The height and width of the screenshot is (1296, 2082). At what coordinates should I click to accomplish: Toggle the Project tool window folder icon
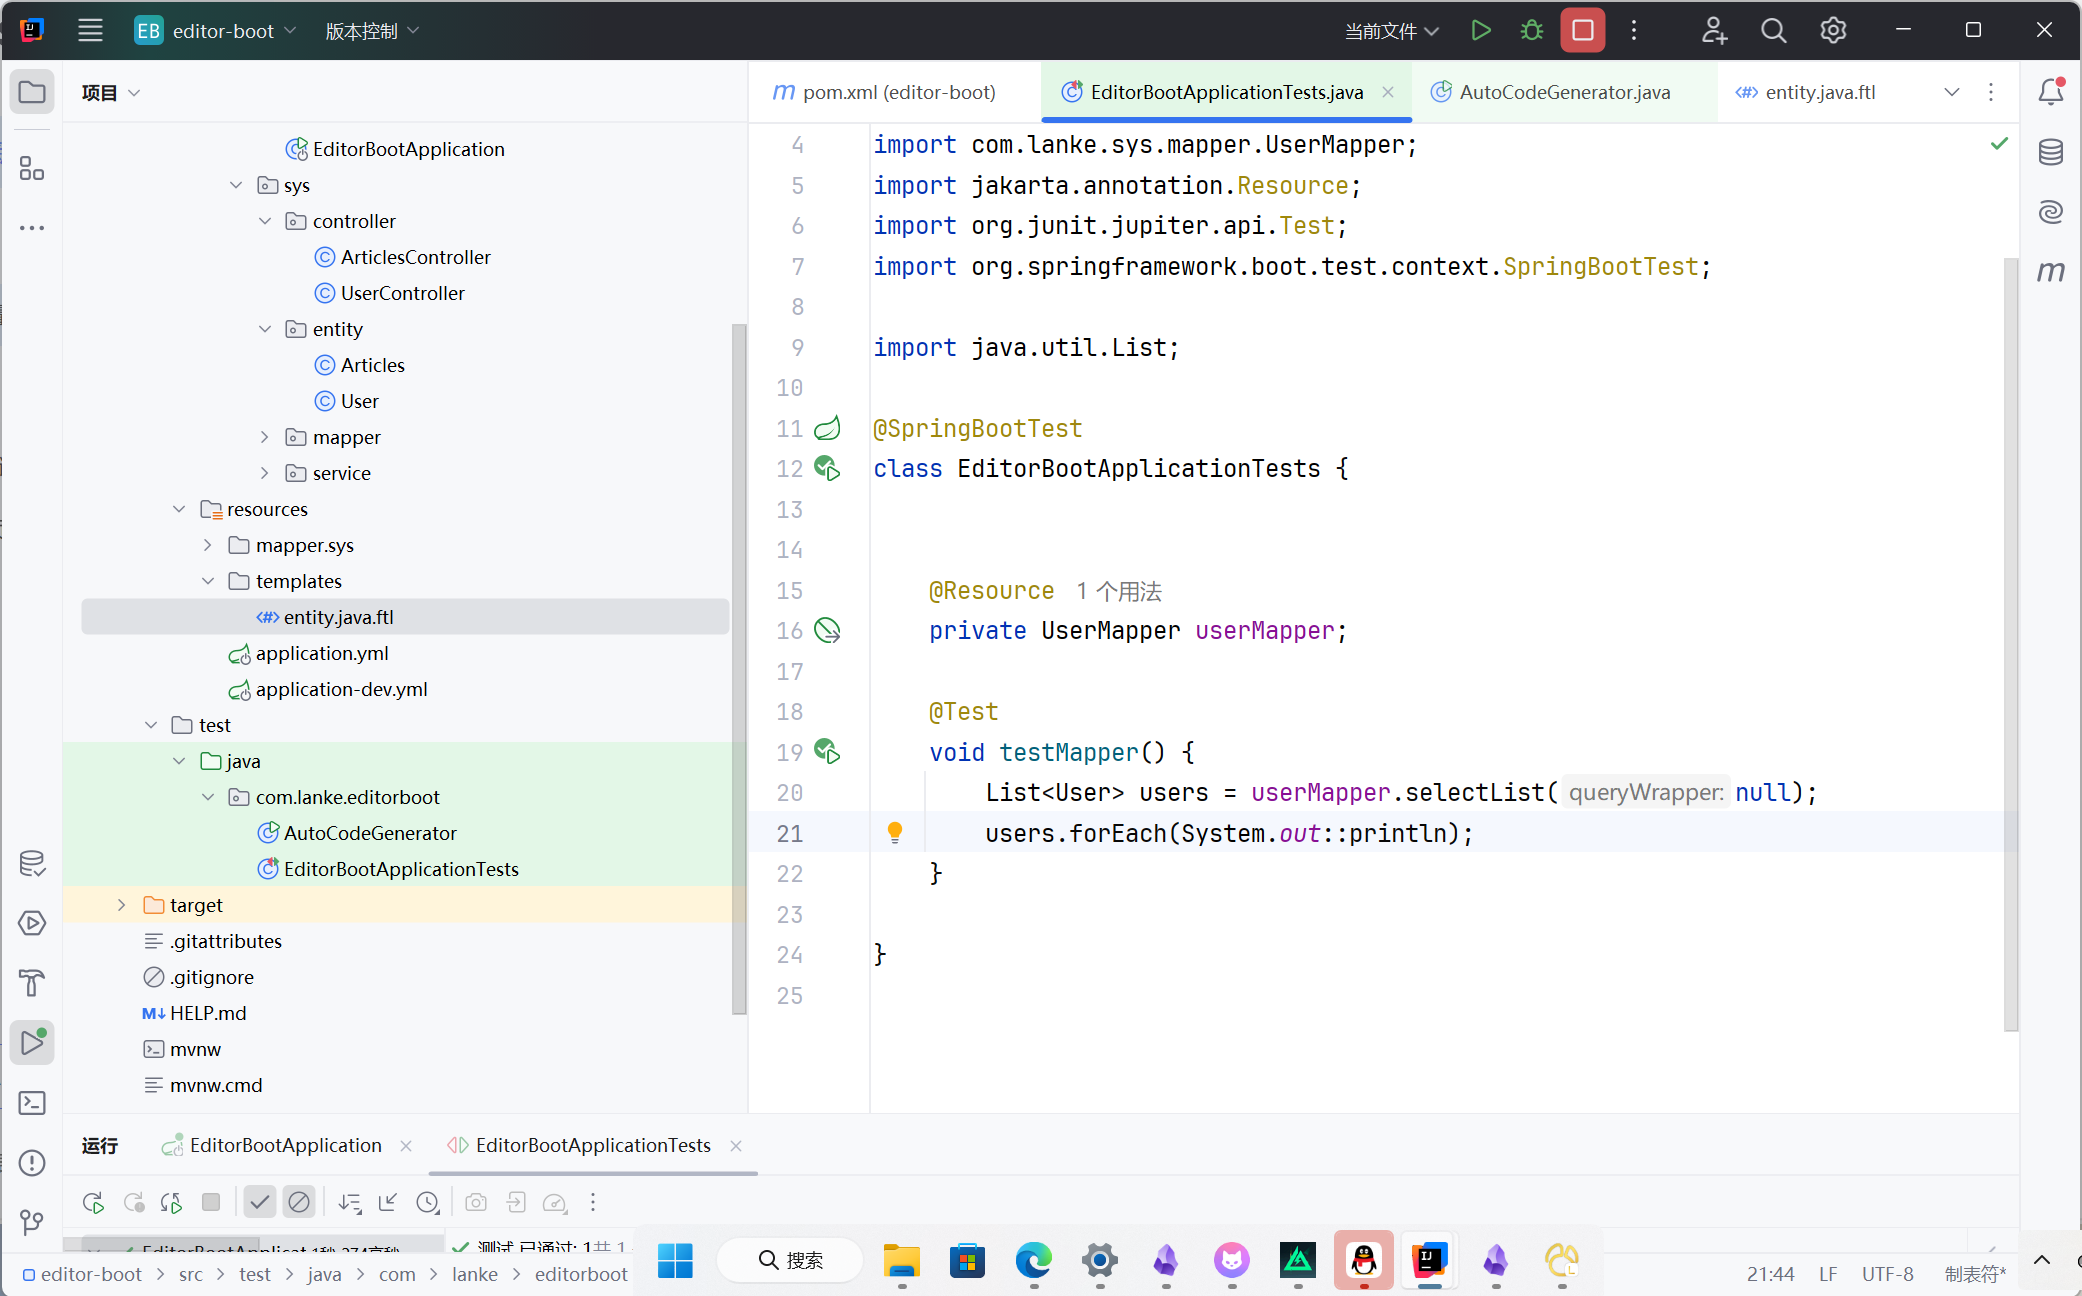[x=32, y=93]
